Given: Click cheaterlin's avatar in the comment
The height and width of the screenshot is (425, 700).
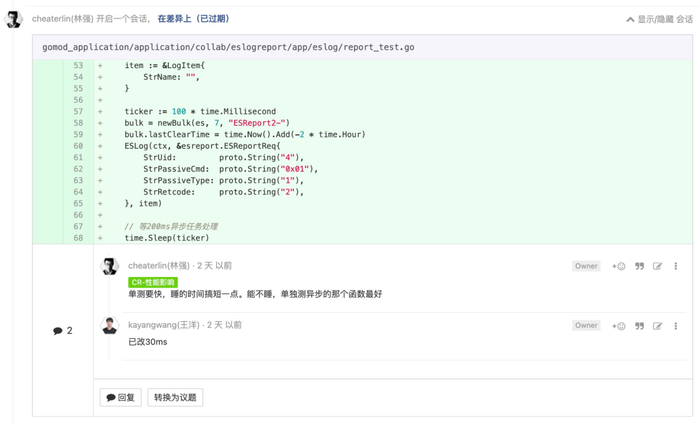Looking at the screenshot, I should (x=110, y=267).
